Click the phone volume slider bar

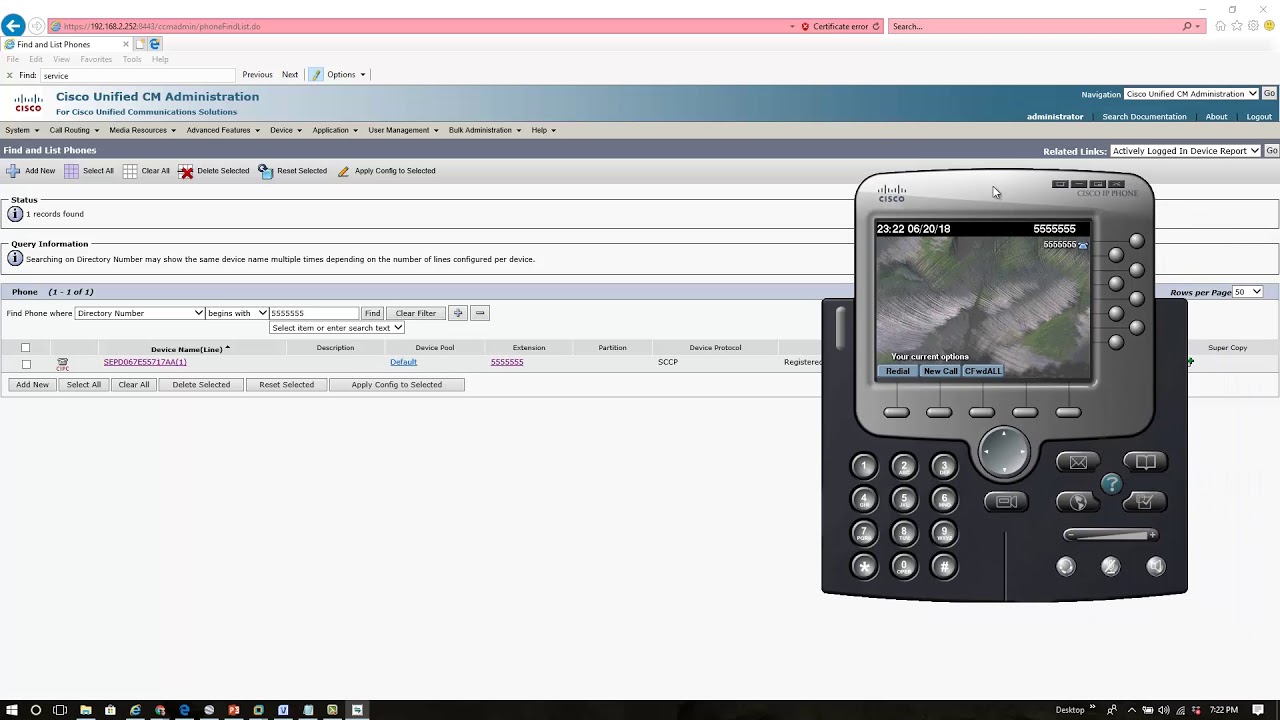[1110, 535]
